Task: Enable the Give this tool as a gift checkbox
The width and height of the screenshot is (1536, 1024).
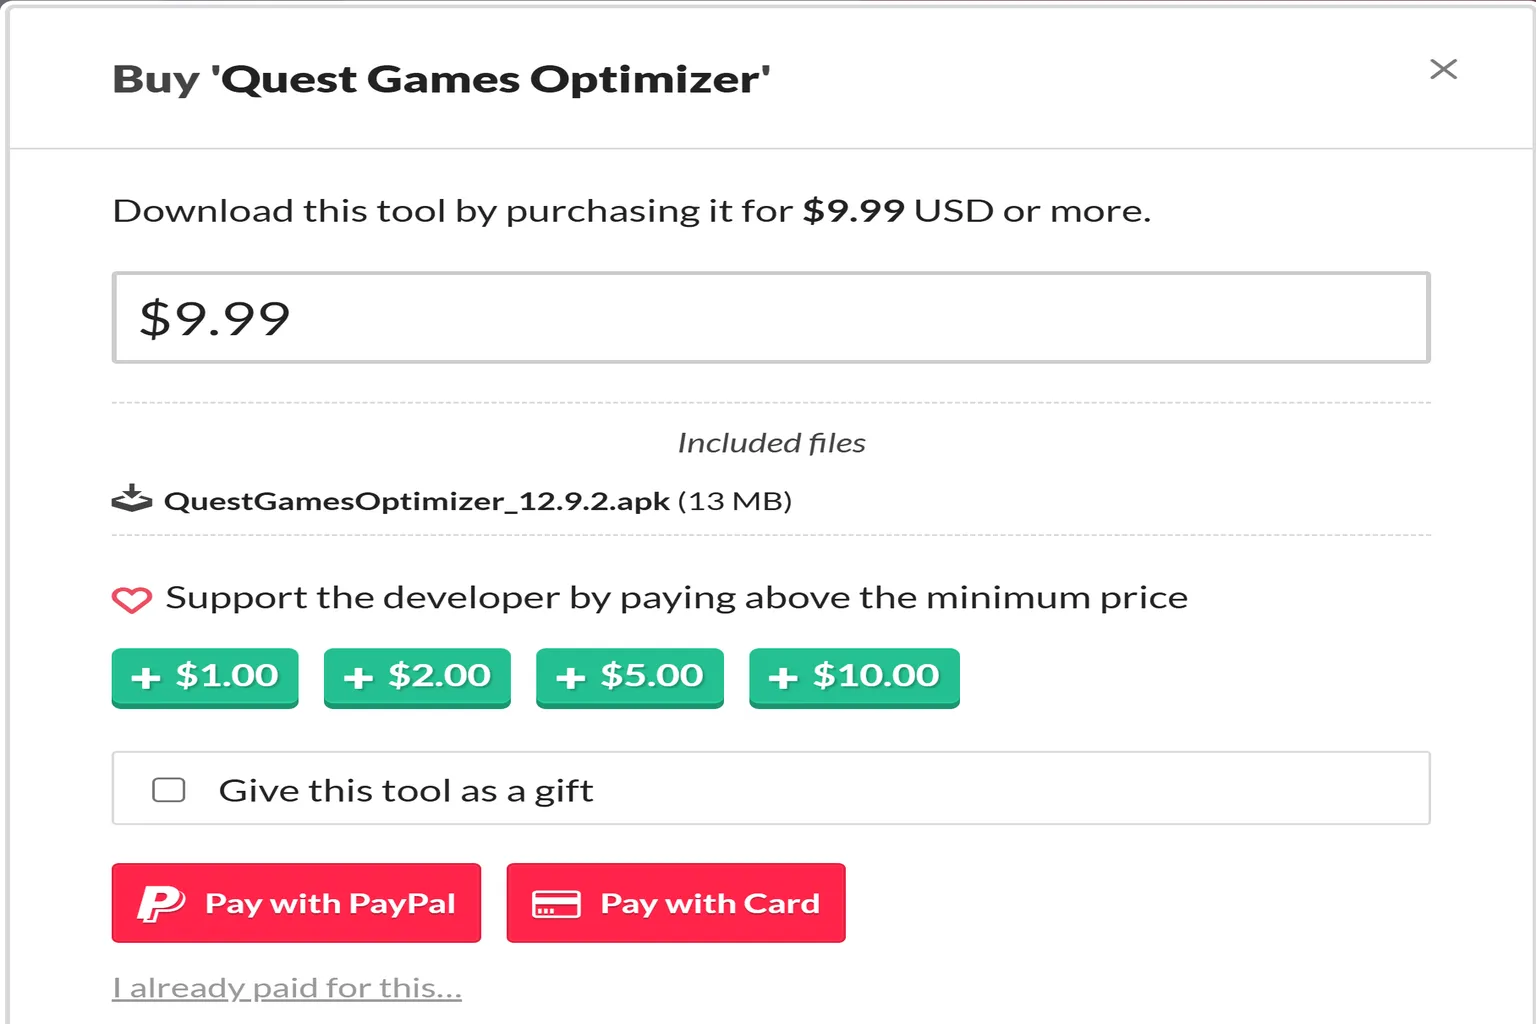Action: coord(169,789)
